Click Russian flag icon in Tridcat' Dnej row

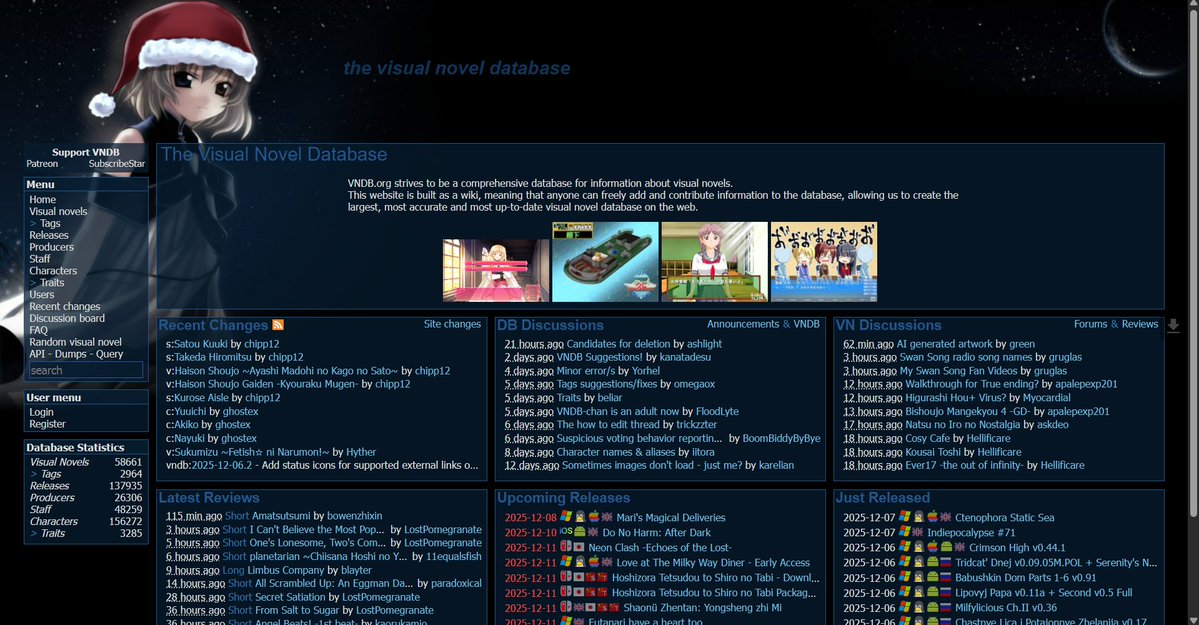pos(946,562)
